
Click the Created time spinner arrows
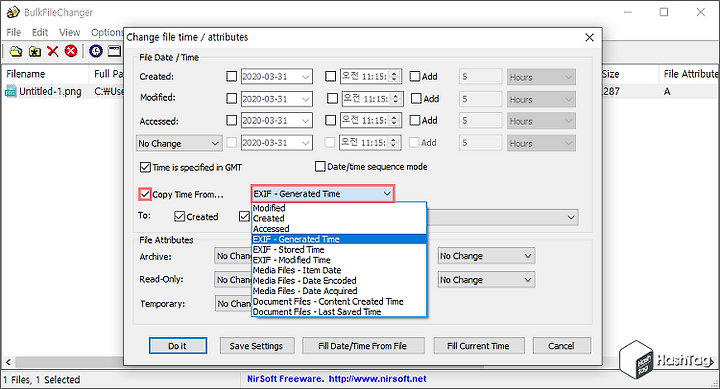(394, 77)
